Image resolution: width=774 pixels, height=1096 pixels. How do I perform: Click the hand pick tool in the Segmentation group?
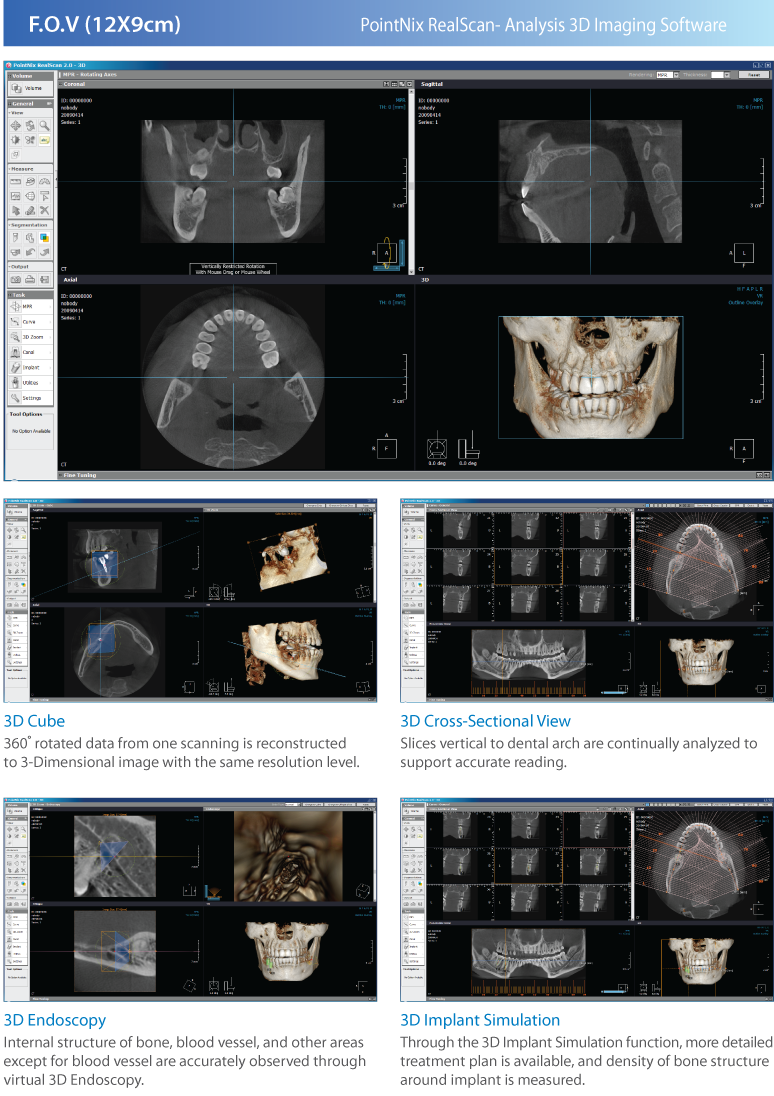(x=30, y=238)
